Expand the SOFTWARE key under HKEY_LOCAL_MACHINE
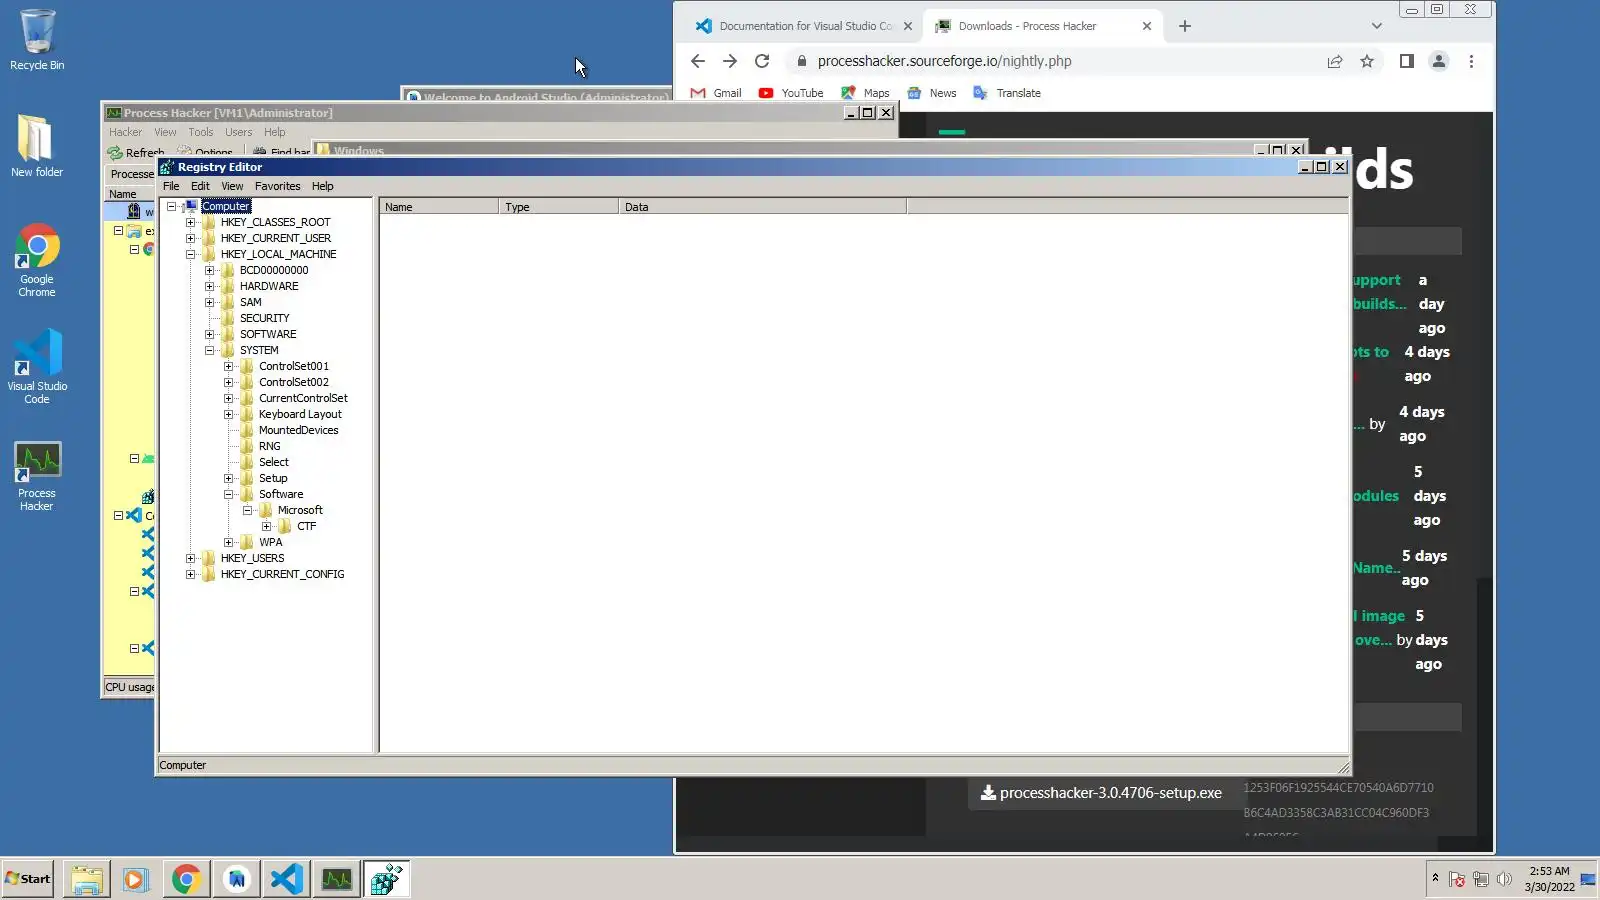The height and width of the screenshot is (900, 1600). (x=209, y=334)
